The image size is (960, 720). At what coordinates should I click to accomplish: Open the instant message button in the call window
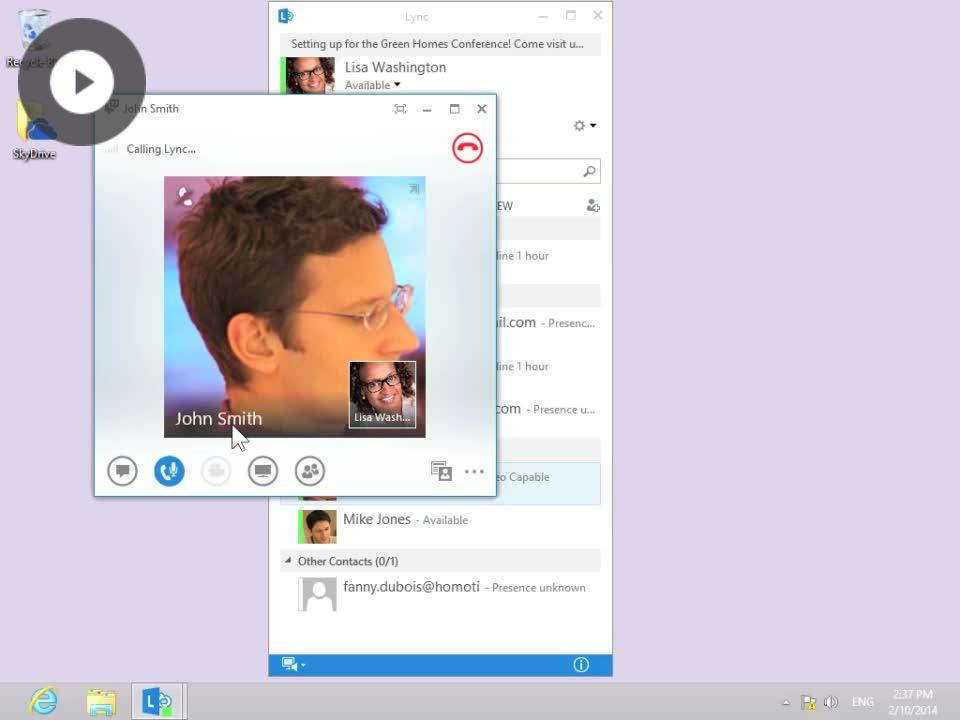coord(122,471)
